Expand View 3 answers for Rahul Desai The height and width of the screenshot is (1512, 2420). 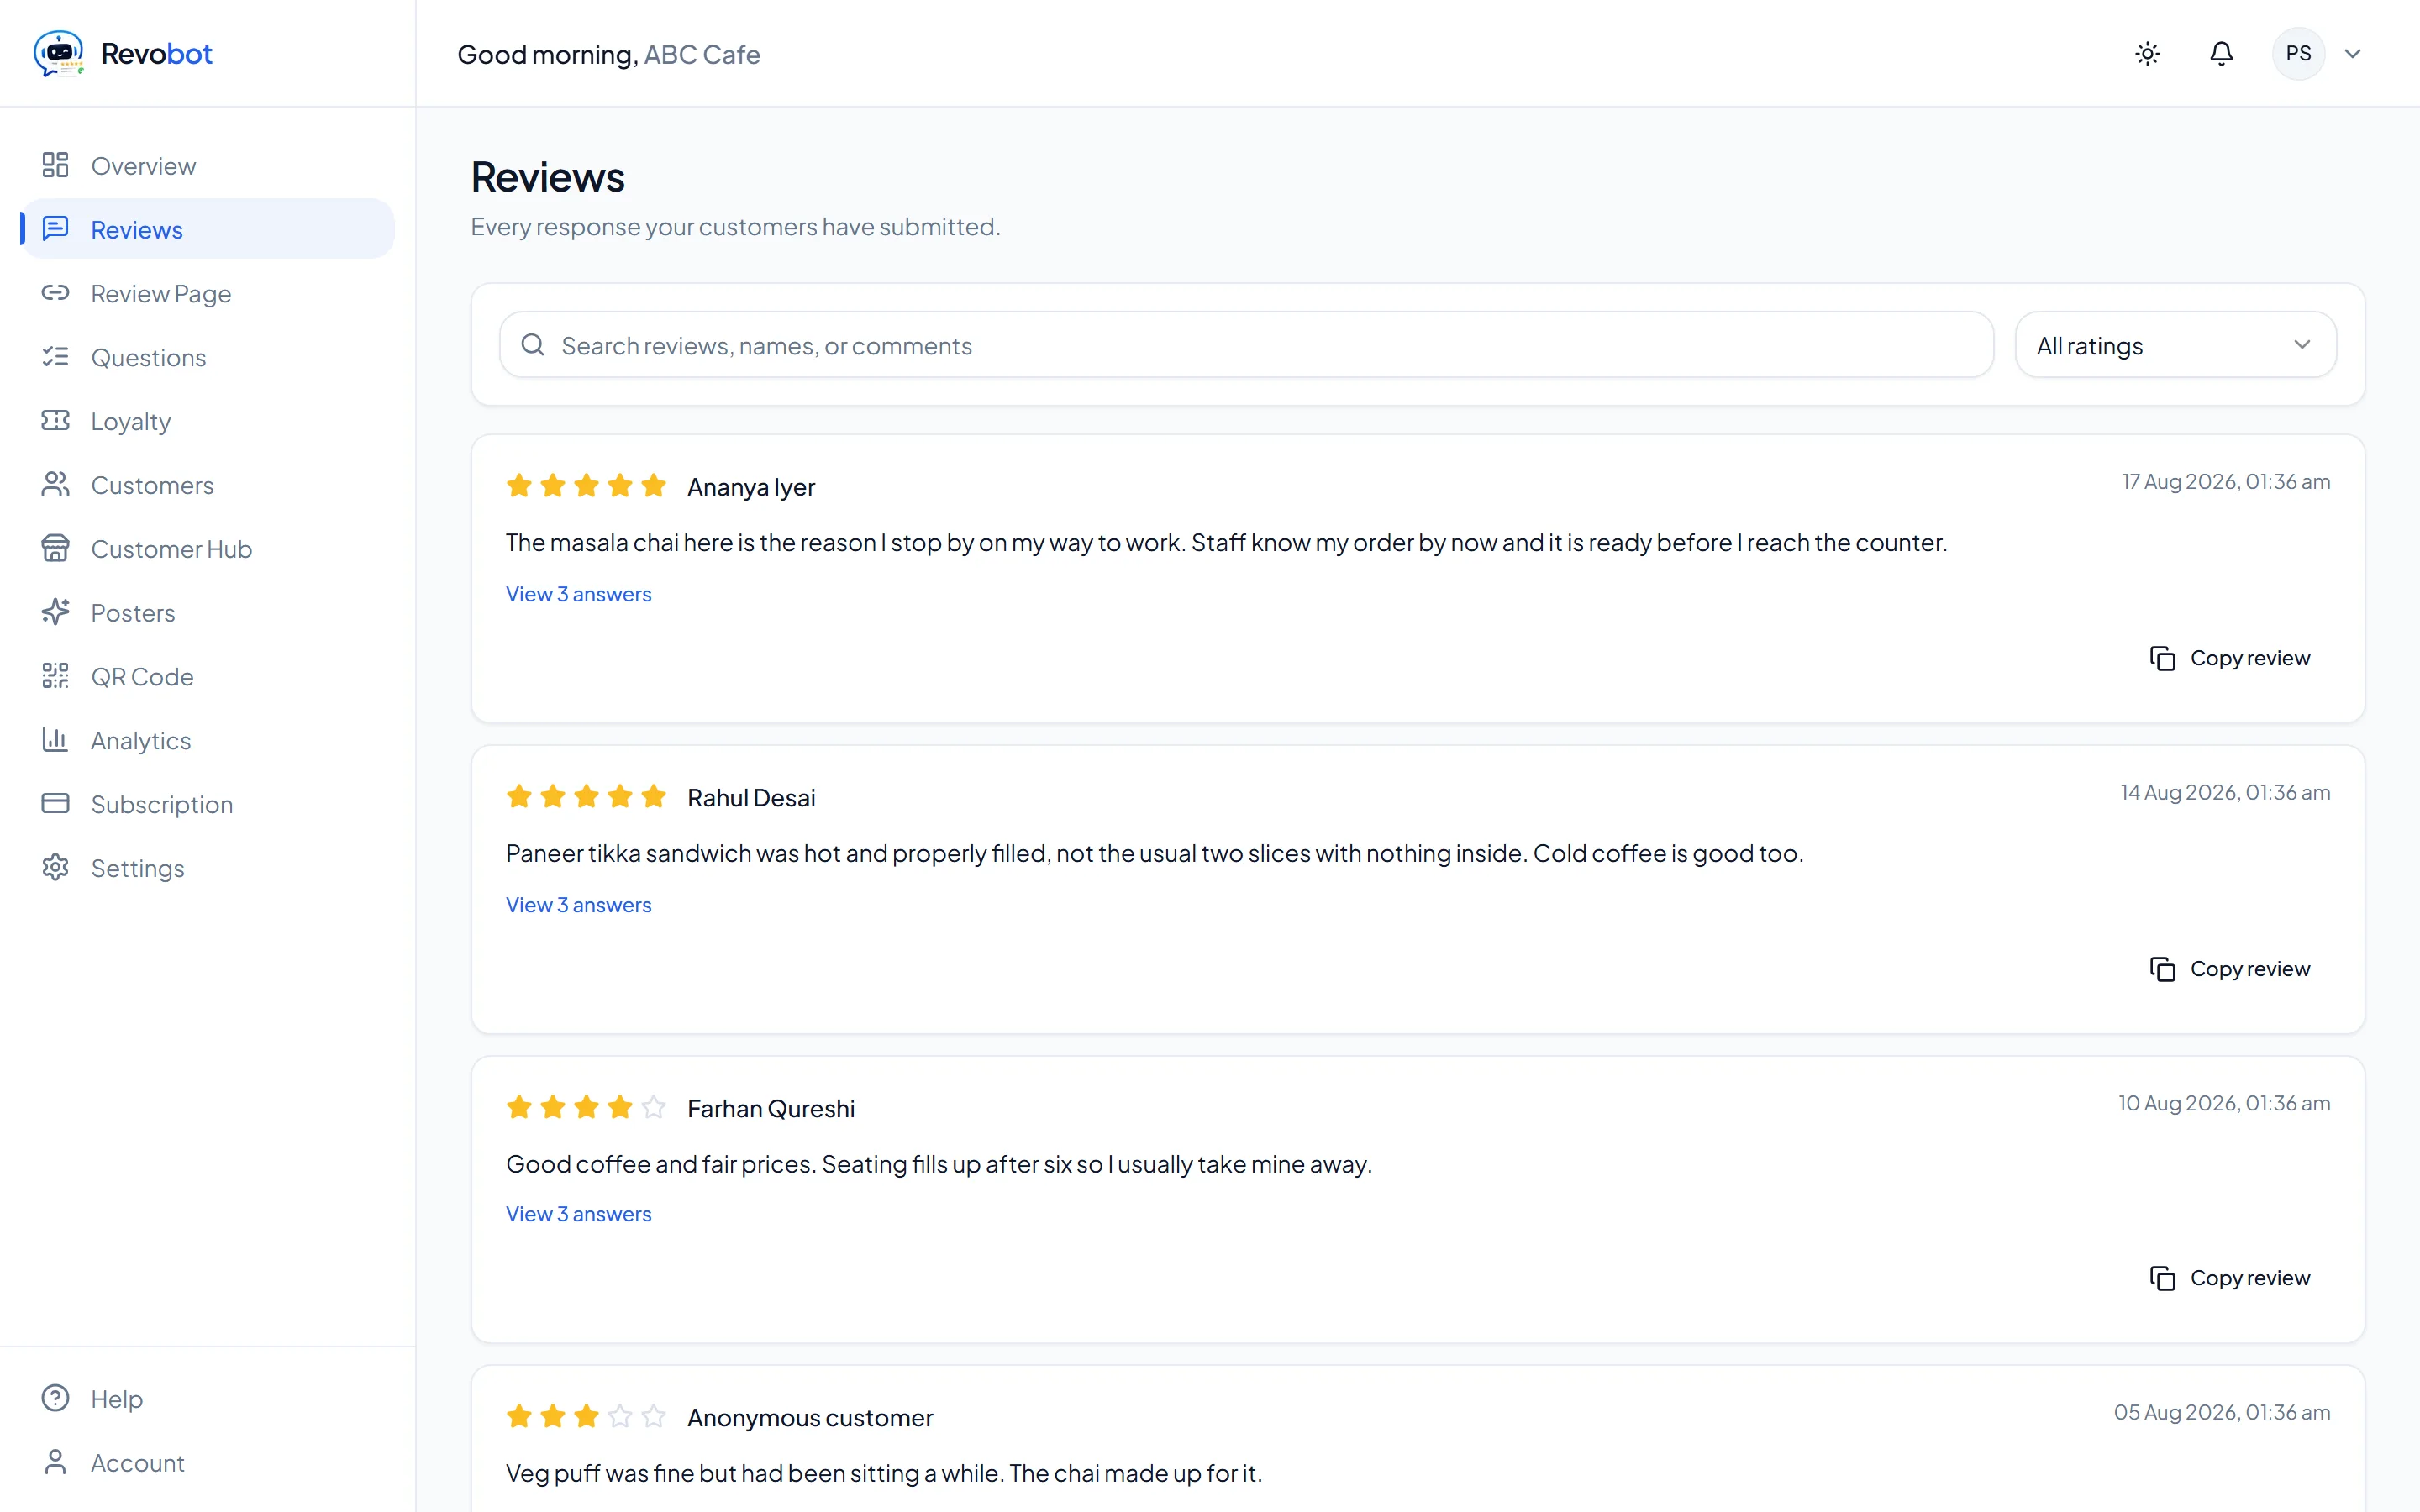point(578,905)
